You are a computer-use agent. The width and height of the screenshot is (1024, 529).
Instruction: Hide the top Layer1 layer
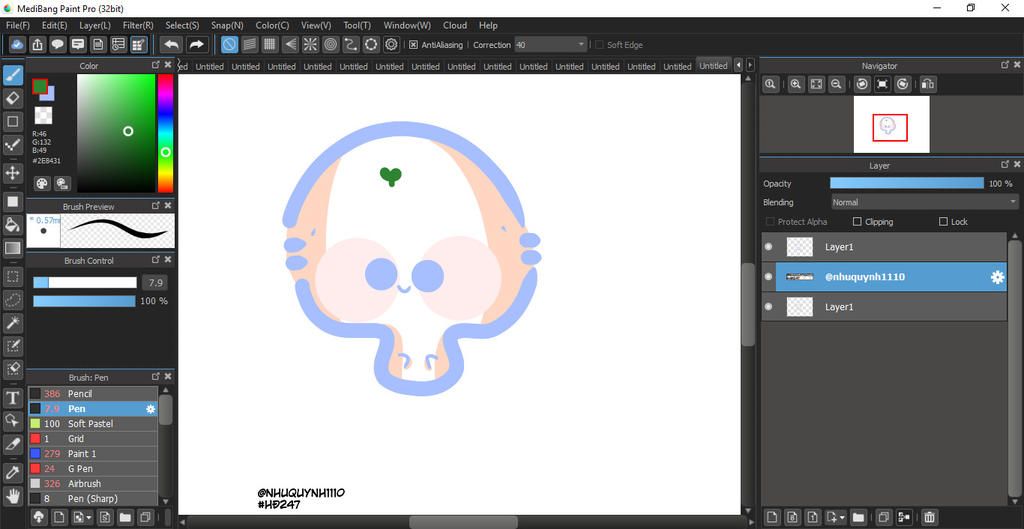click(x=769, y=247)
